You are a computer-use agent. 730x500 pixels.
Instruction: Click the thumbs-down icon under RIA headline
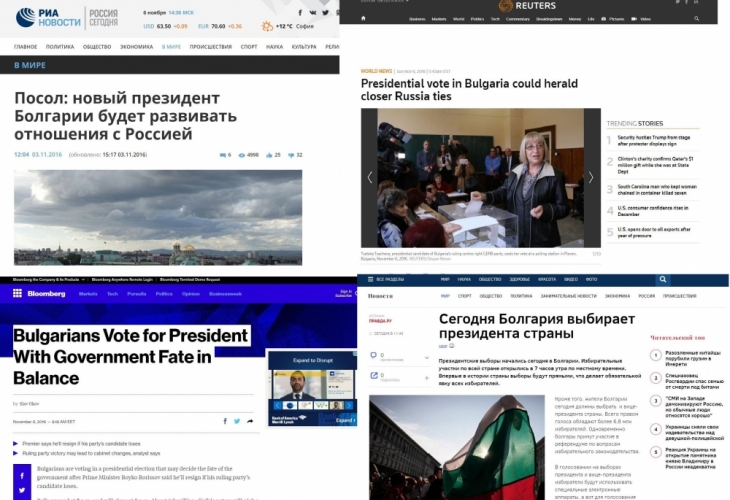click(x=291, y=155)
